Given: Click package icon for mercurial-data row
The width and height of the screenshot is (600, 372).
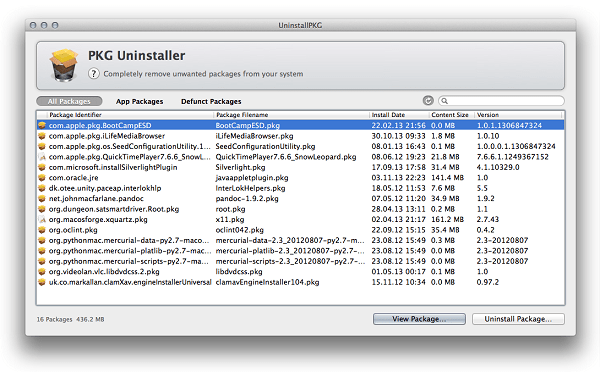Looking at the screenshot, I should [x=42, y=240].
